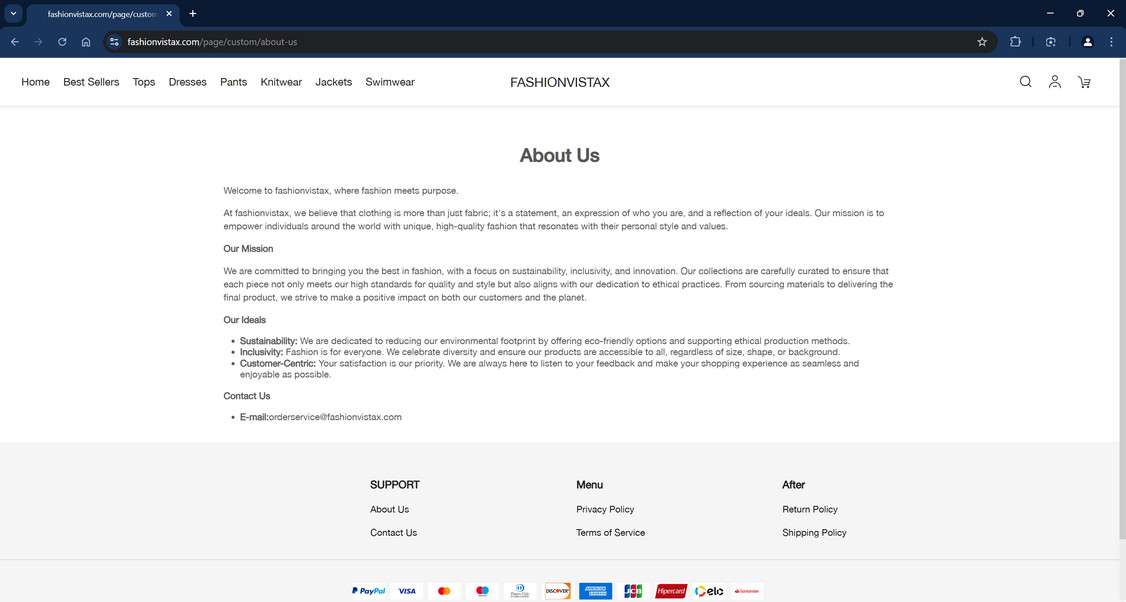
Task: Click the FASHIONVISTAX logo
Action: (x=559, y=83)
